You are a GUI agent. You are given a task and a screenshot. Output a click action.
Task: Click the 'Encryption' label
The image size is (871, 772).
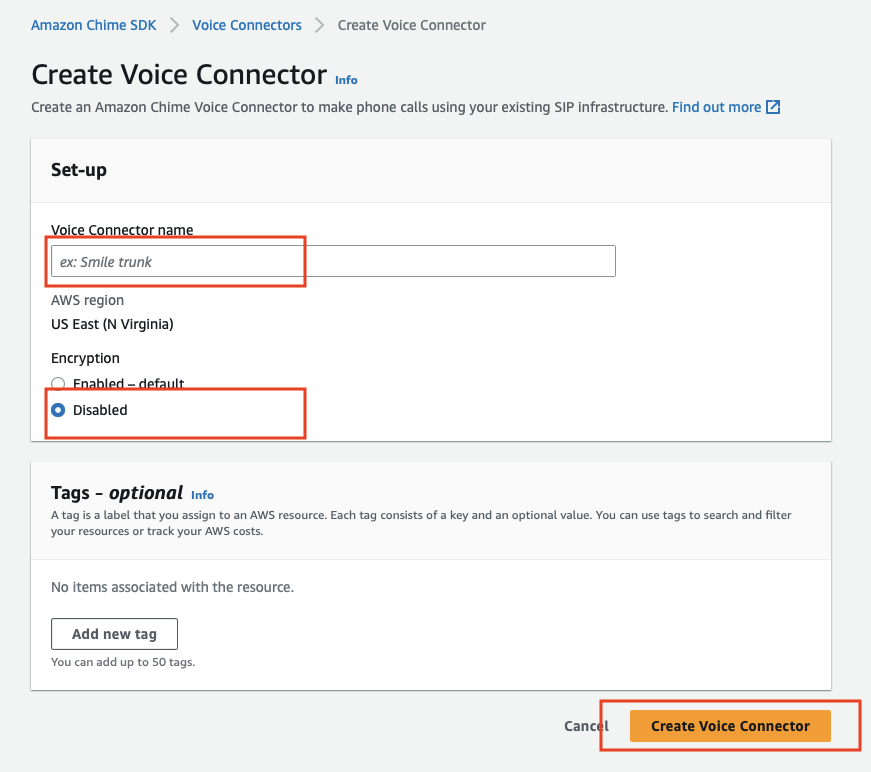coord(85,358)
